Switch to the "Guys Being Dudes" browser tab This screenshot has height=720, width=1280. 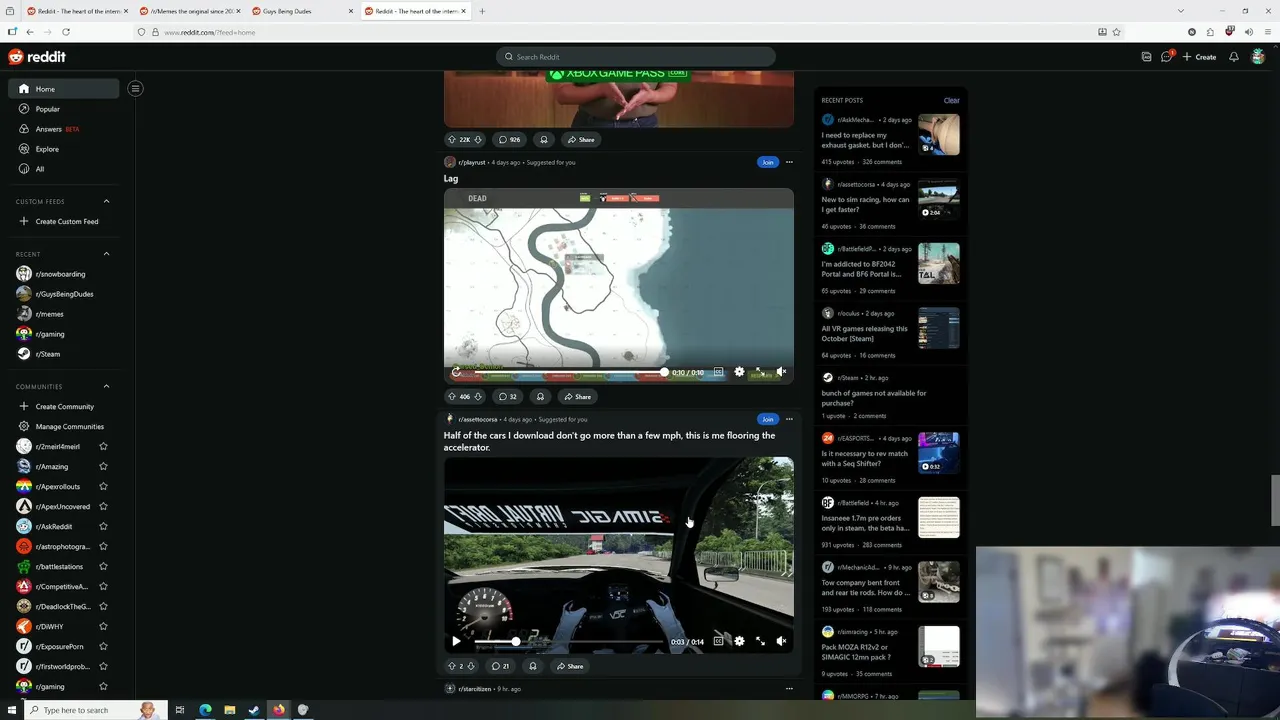tap(302, 11)
